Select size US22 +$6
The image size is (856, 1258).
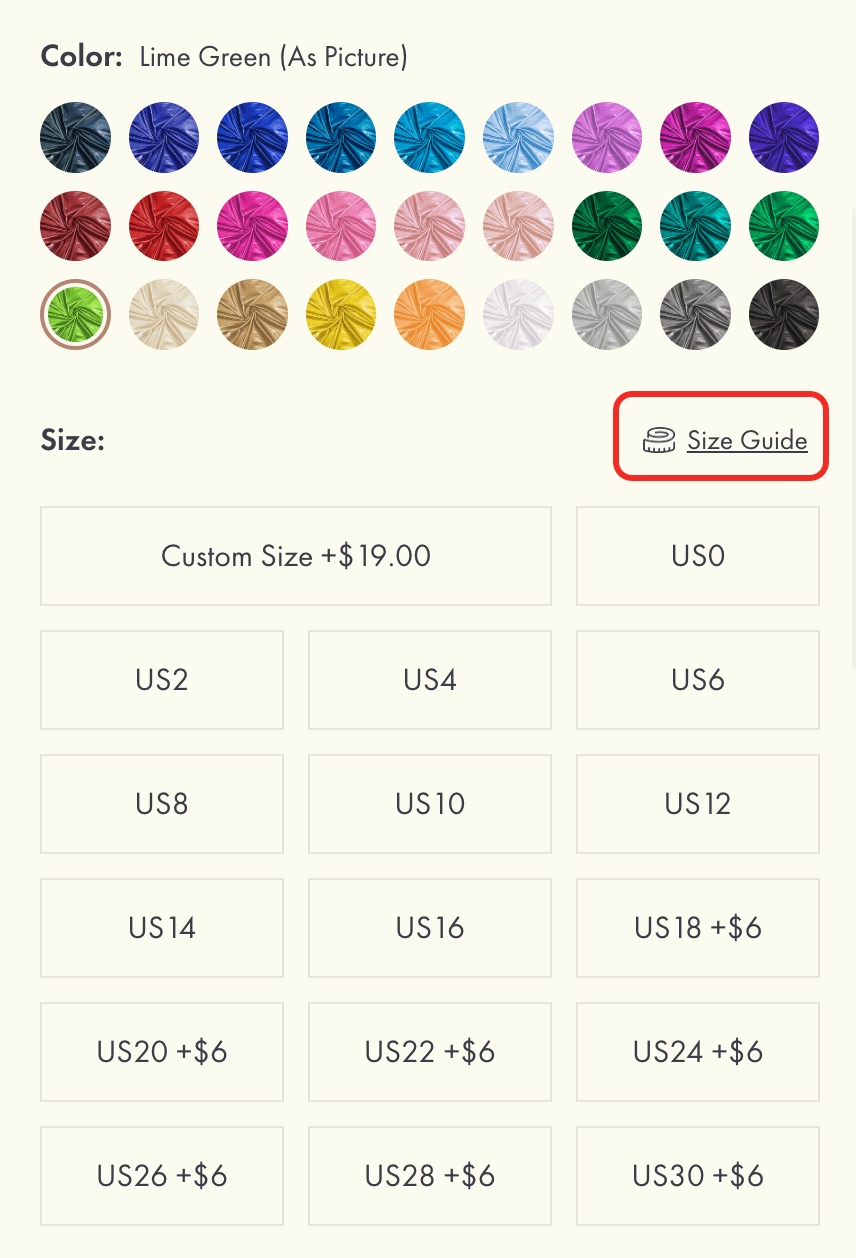point(430,1052)
